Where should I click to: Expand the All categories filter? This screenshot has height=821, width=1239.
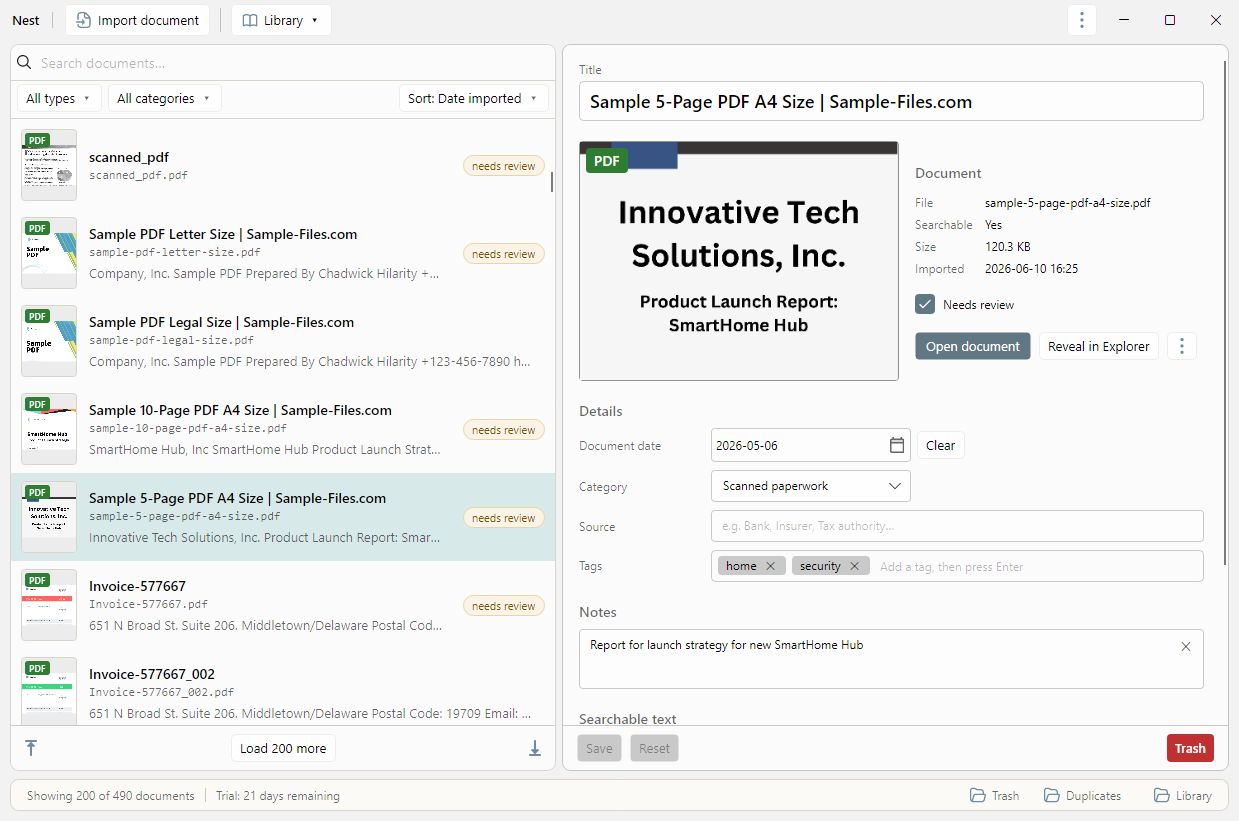[x=164, y=98]
